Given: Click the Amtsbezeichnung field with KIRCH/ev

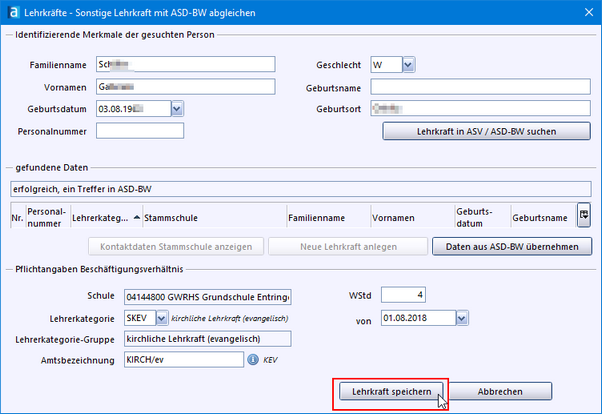Looking at the screenshot, I should (x=182, y=359).
